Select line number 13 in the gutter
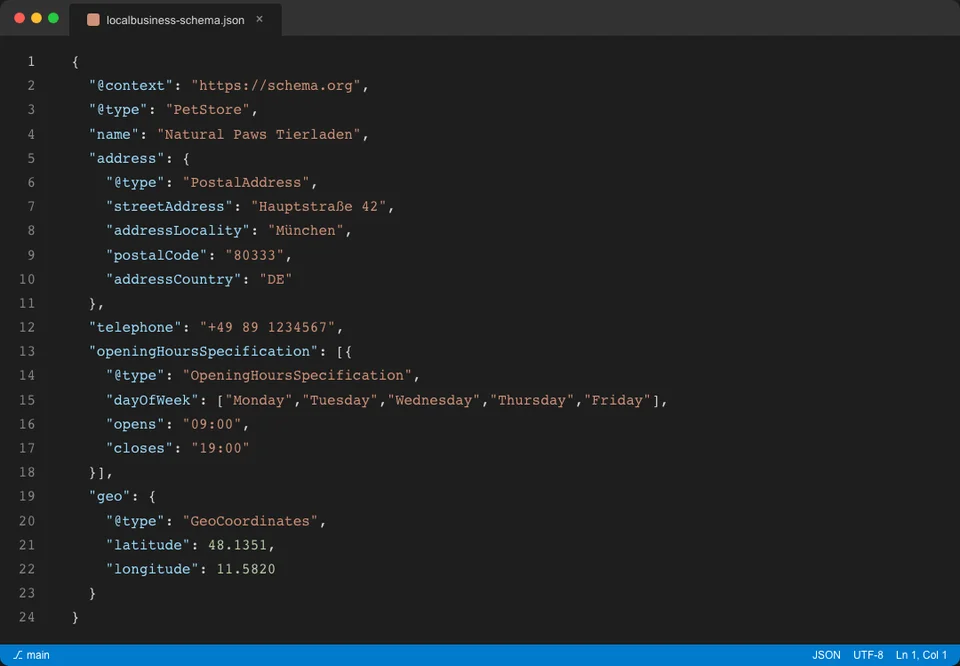 (27, 351)
